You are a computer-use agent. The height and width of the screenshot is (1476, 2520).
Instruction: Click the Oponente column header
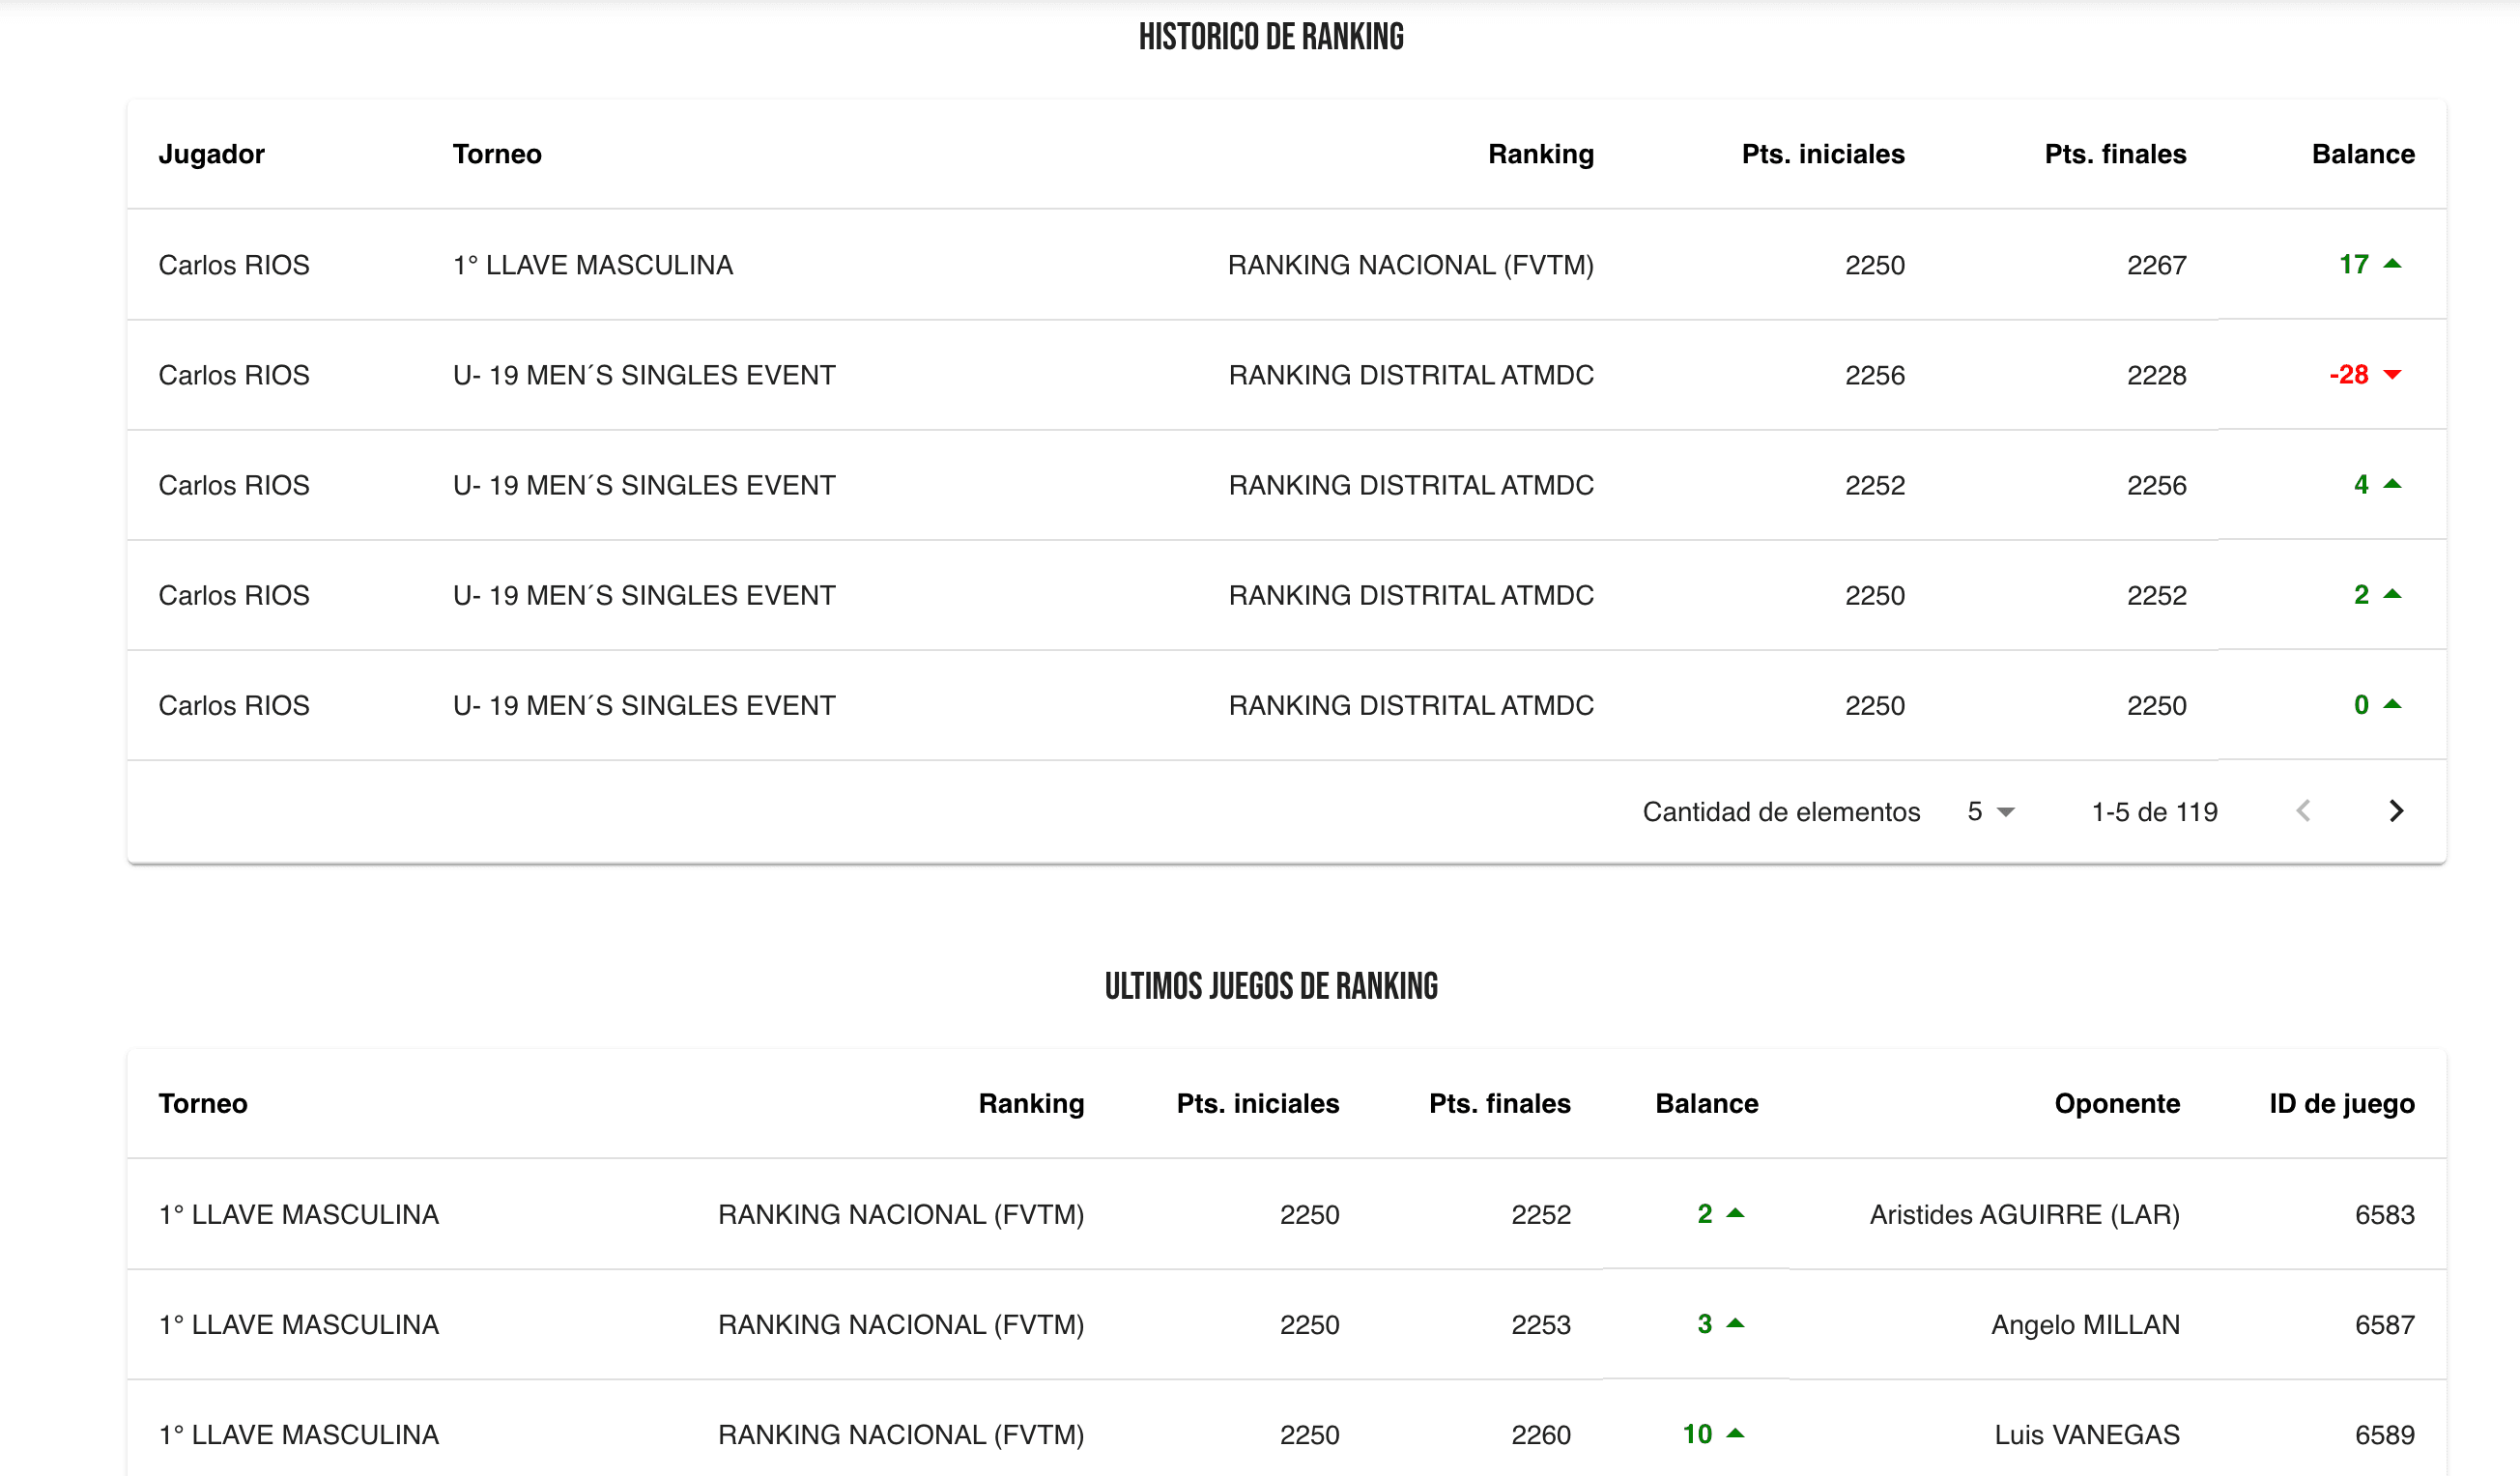2116,1103
